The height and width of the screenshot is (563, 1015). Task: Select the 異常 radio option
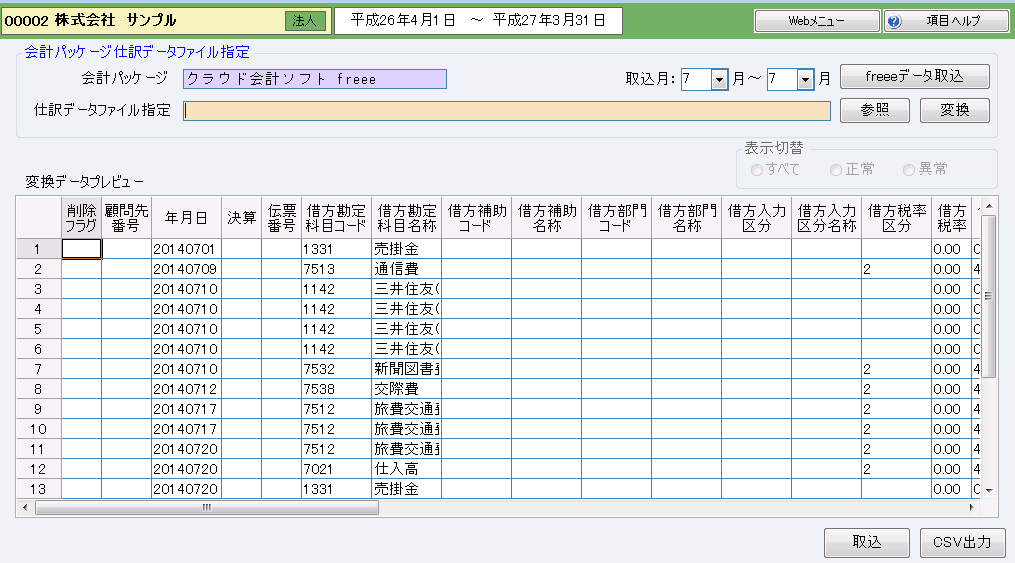click(x=909, y=170)
